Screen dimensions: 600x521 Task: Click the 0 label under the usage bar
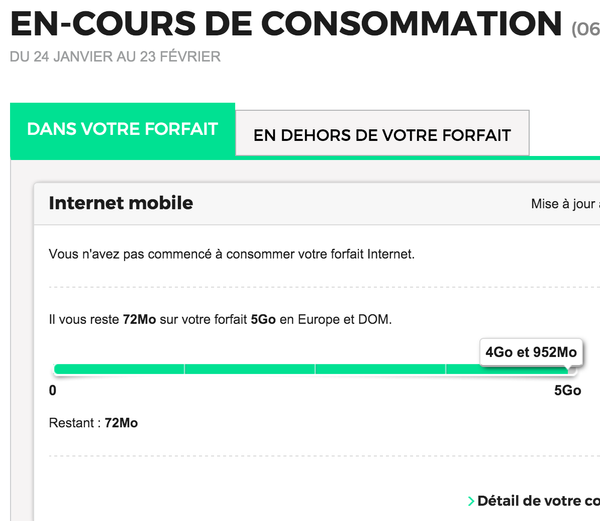click(x=53, y=391)
